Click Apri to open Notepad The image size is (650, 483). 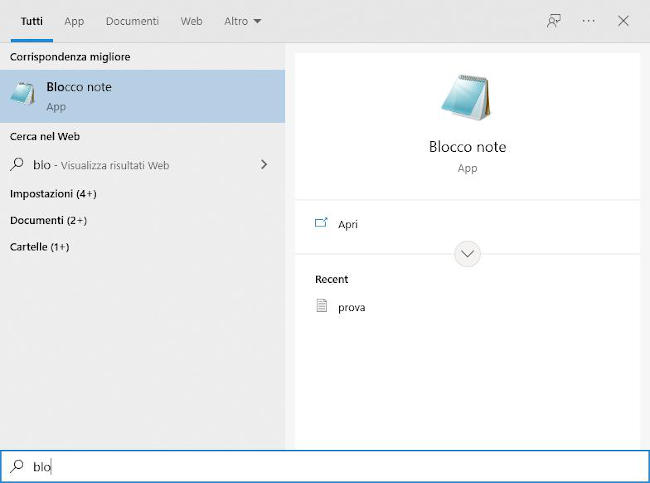click(347, 224)
